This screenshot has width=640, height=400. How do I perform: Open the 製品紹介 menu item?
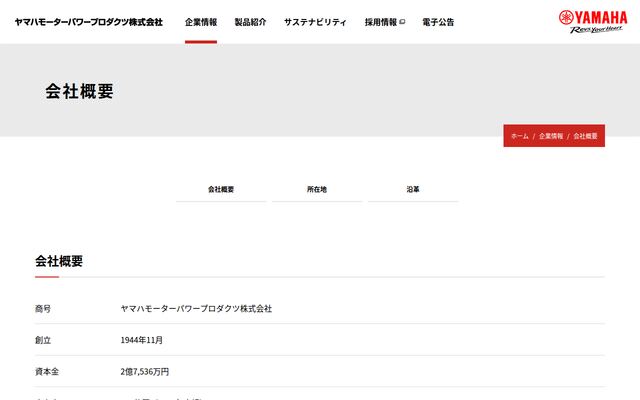pyautogui.click(x=250, y=22)
